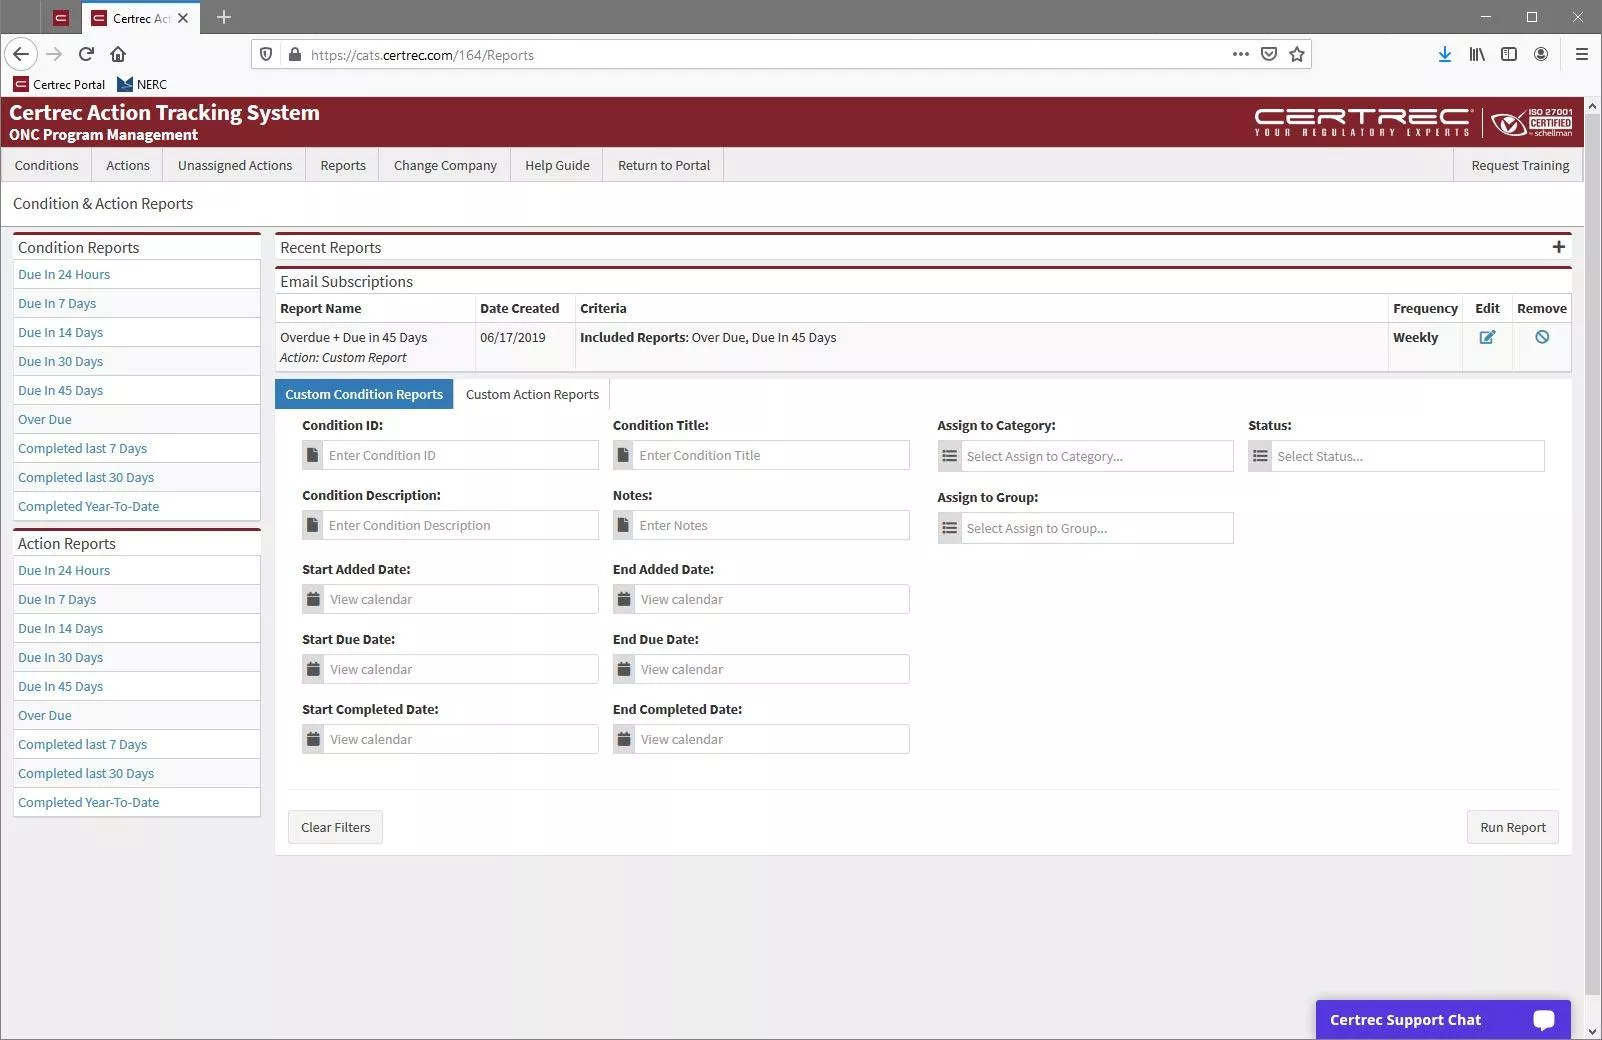Open Firefox downloads arrow icon
This screenshot has height=1040, width=1602.
coord(1445,54)
